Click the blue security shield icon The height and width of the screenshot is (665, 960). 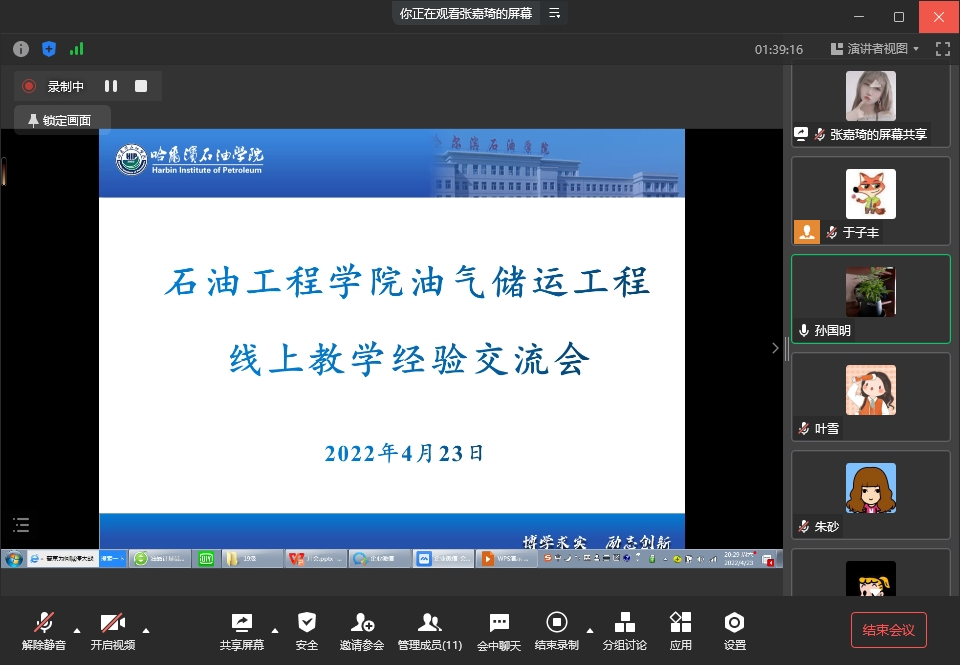[49, 48]
